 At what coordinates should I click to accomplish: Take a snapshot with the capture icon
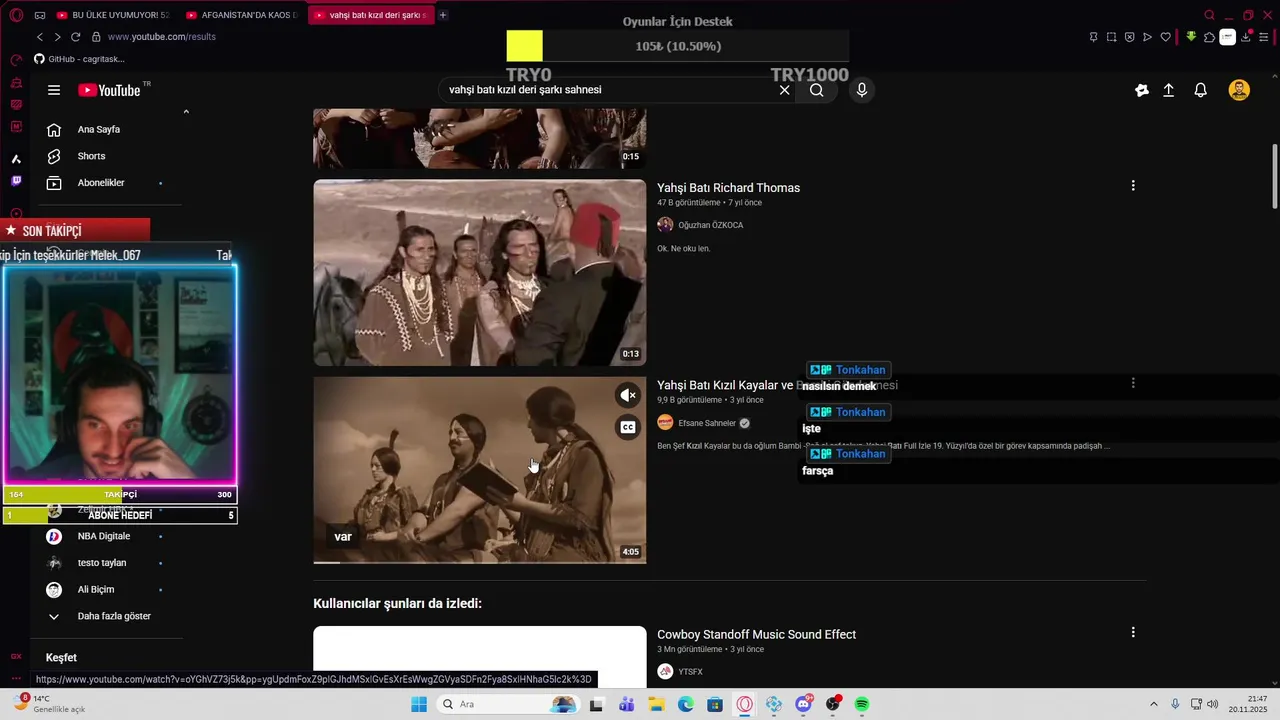(x=1111, y=37)
